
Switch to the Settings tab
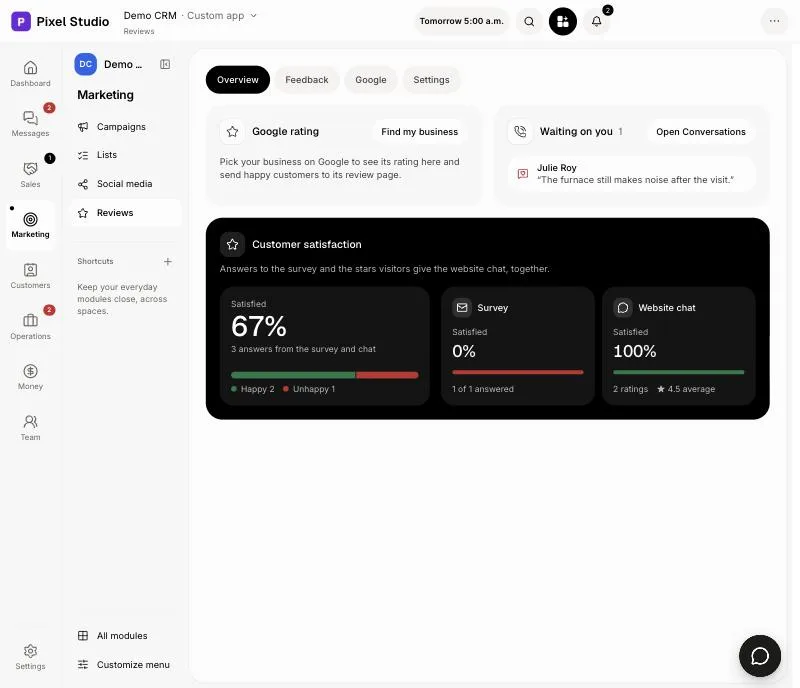(431, 80)
